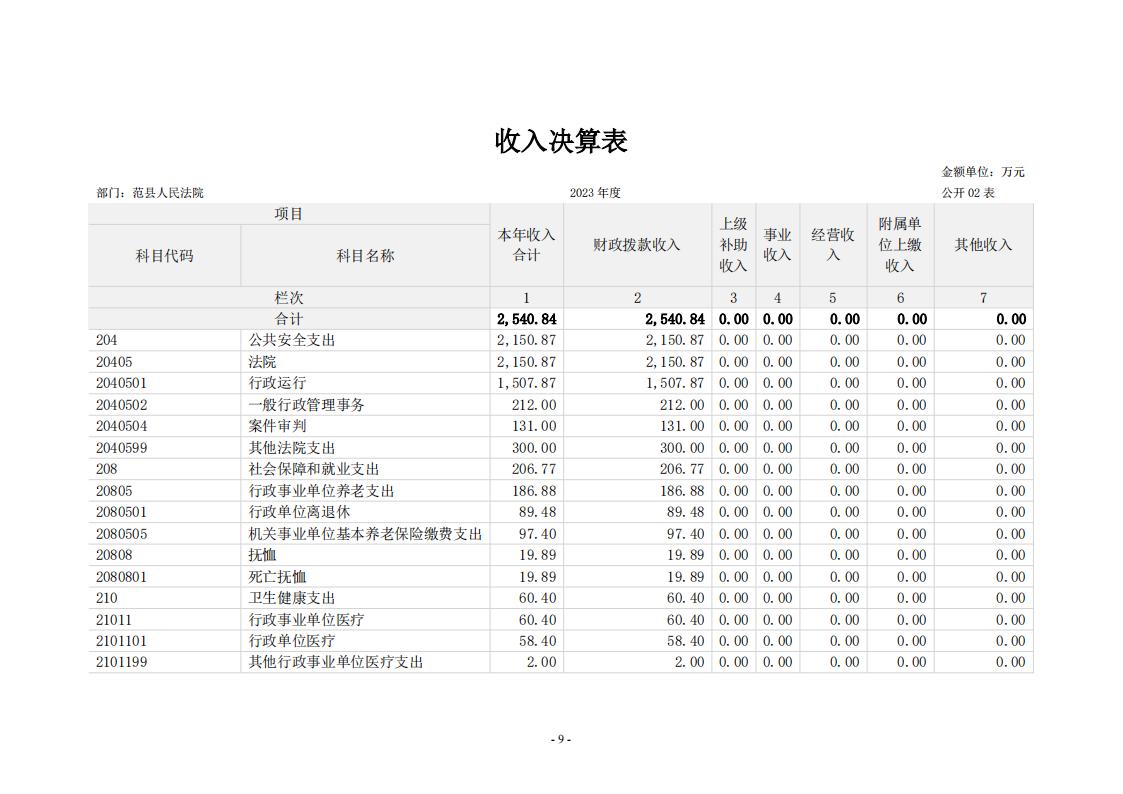Click the 抚恤 row name
The height and width of the screenshot is (794, 1123).
262,555
